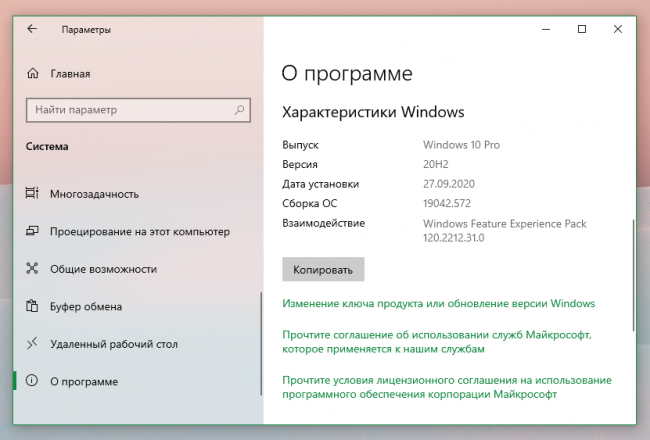Click the Взаимодействие label
The height and width of the screenshot is (440, 650).
[x=323, y=223]
